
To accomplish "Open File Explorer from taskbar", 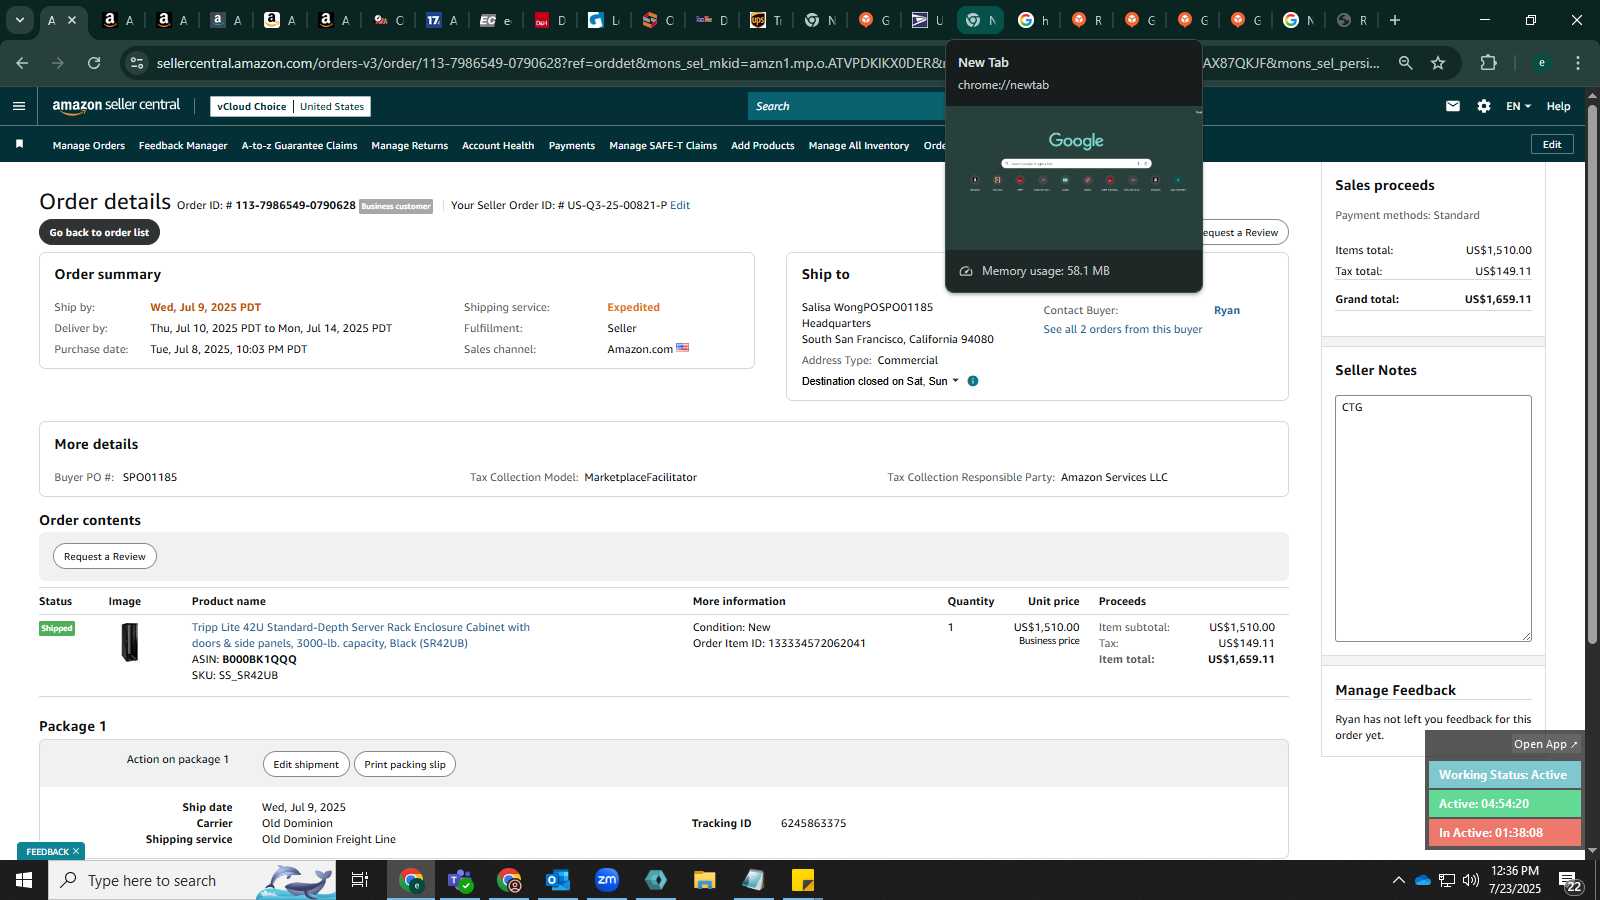I will 705,880.
